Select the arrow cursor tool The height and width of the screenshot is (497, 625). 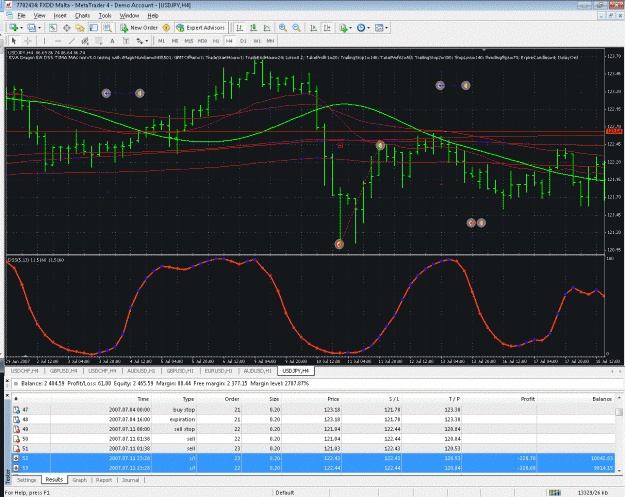click(14, 41)
